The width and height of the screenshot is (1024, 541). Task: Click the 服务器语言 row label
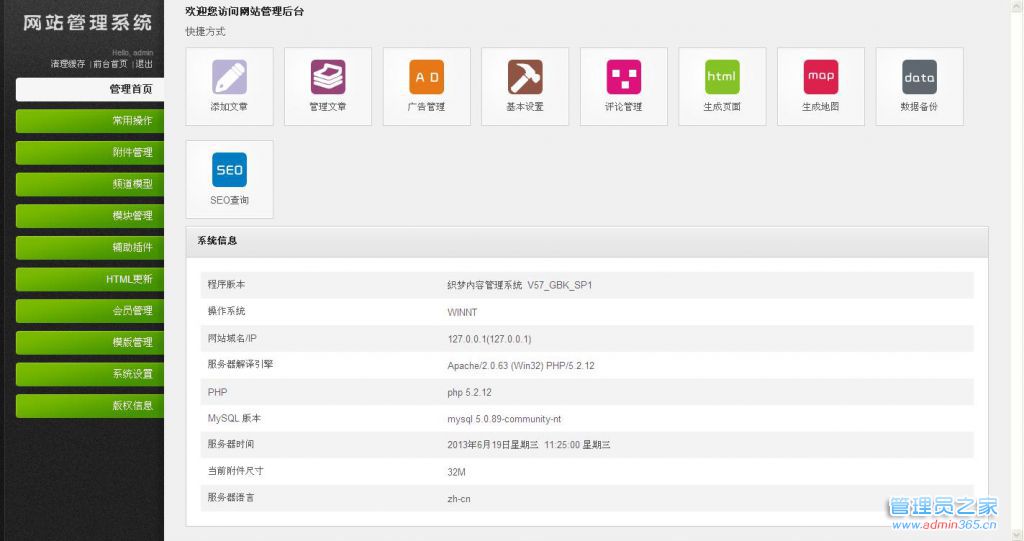click(231, 497)
